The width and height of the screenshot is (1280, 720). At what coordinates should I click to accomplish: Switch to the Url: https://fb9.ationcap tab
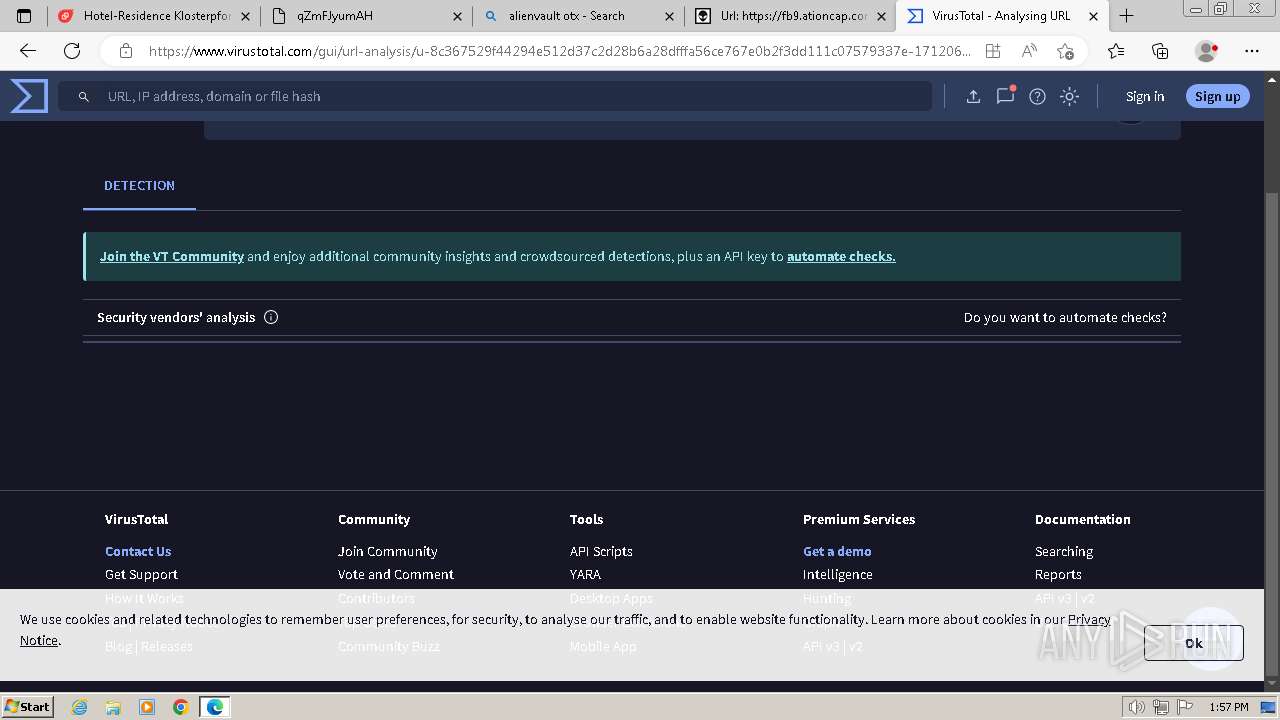coord(791,16)
